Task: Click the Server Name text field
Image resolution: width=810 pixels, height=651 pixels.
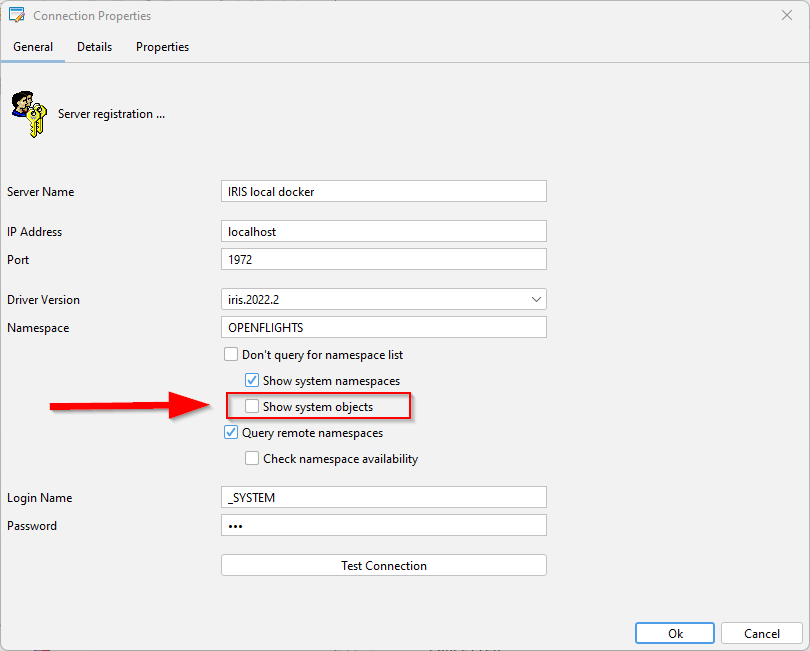Action: [383, 191]
